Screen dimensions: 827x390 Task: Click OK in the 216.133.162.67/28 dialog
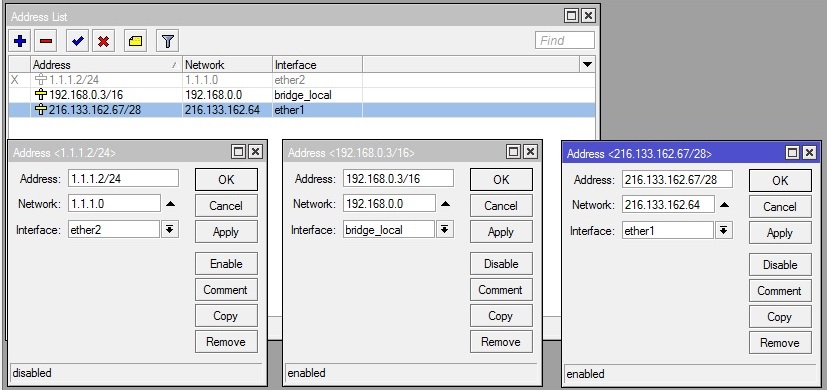780,180
